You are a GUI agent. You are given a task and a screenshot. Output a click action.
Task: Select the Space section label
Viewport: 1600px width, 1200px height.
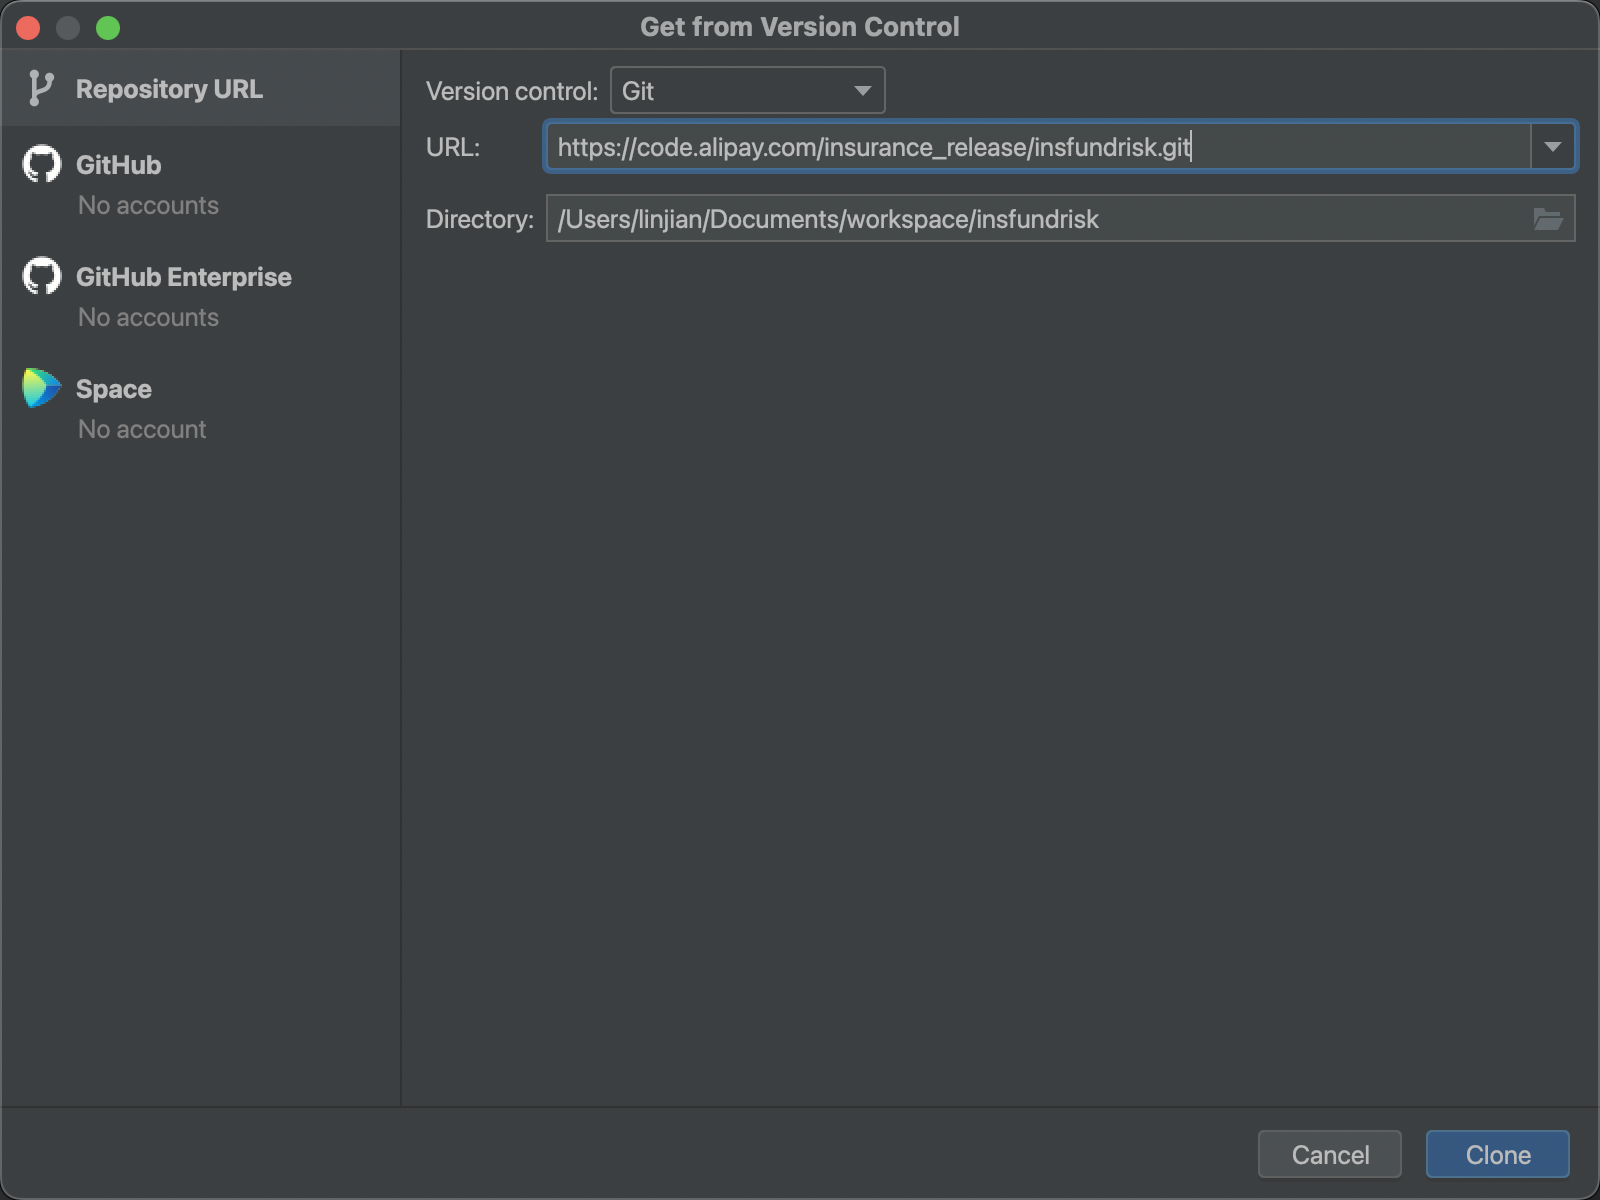pyautogui.click(x=114, y=389)
